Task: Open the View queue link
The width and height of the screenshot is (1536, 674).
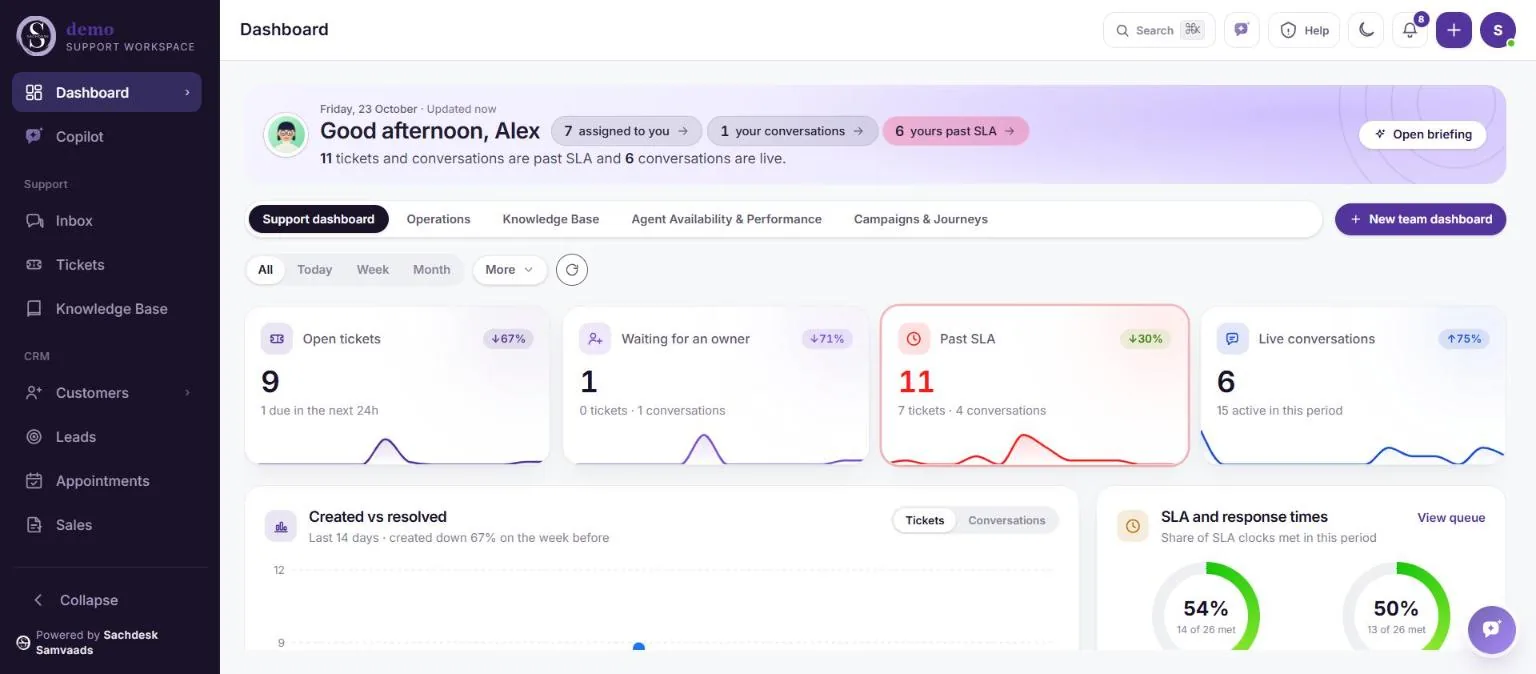Action: click(x=1451, y=518)
